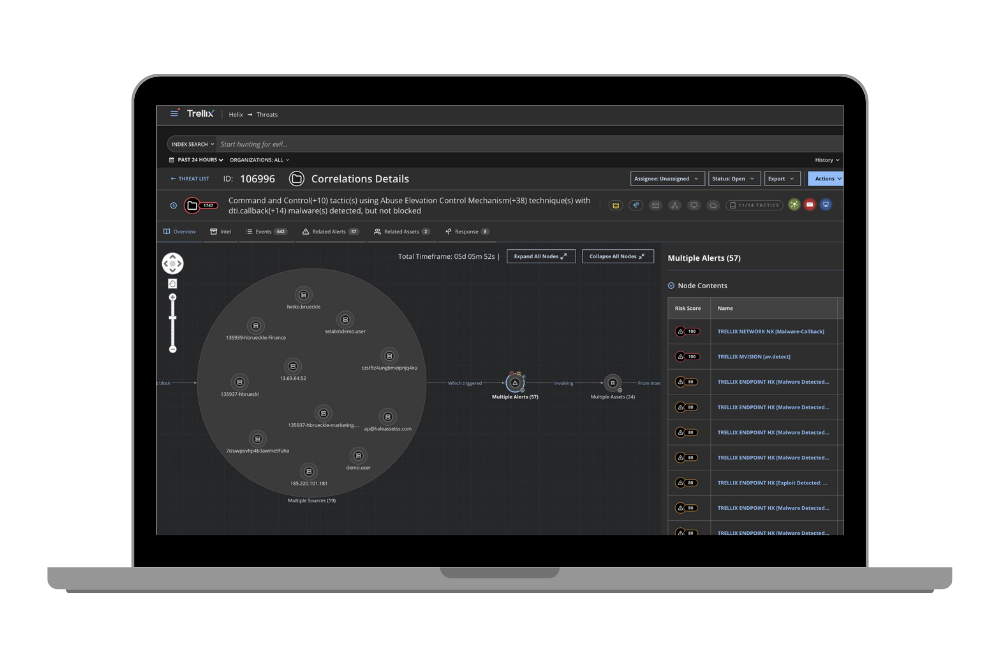Switch to the Overview tab
This screenshot has height=667, width=1000.
click(180, 231)
